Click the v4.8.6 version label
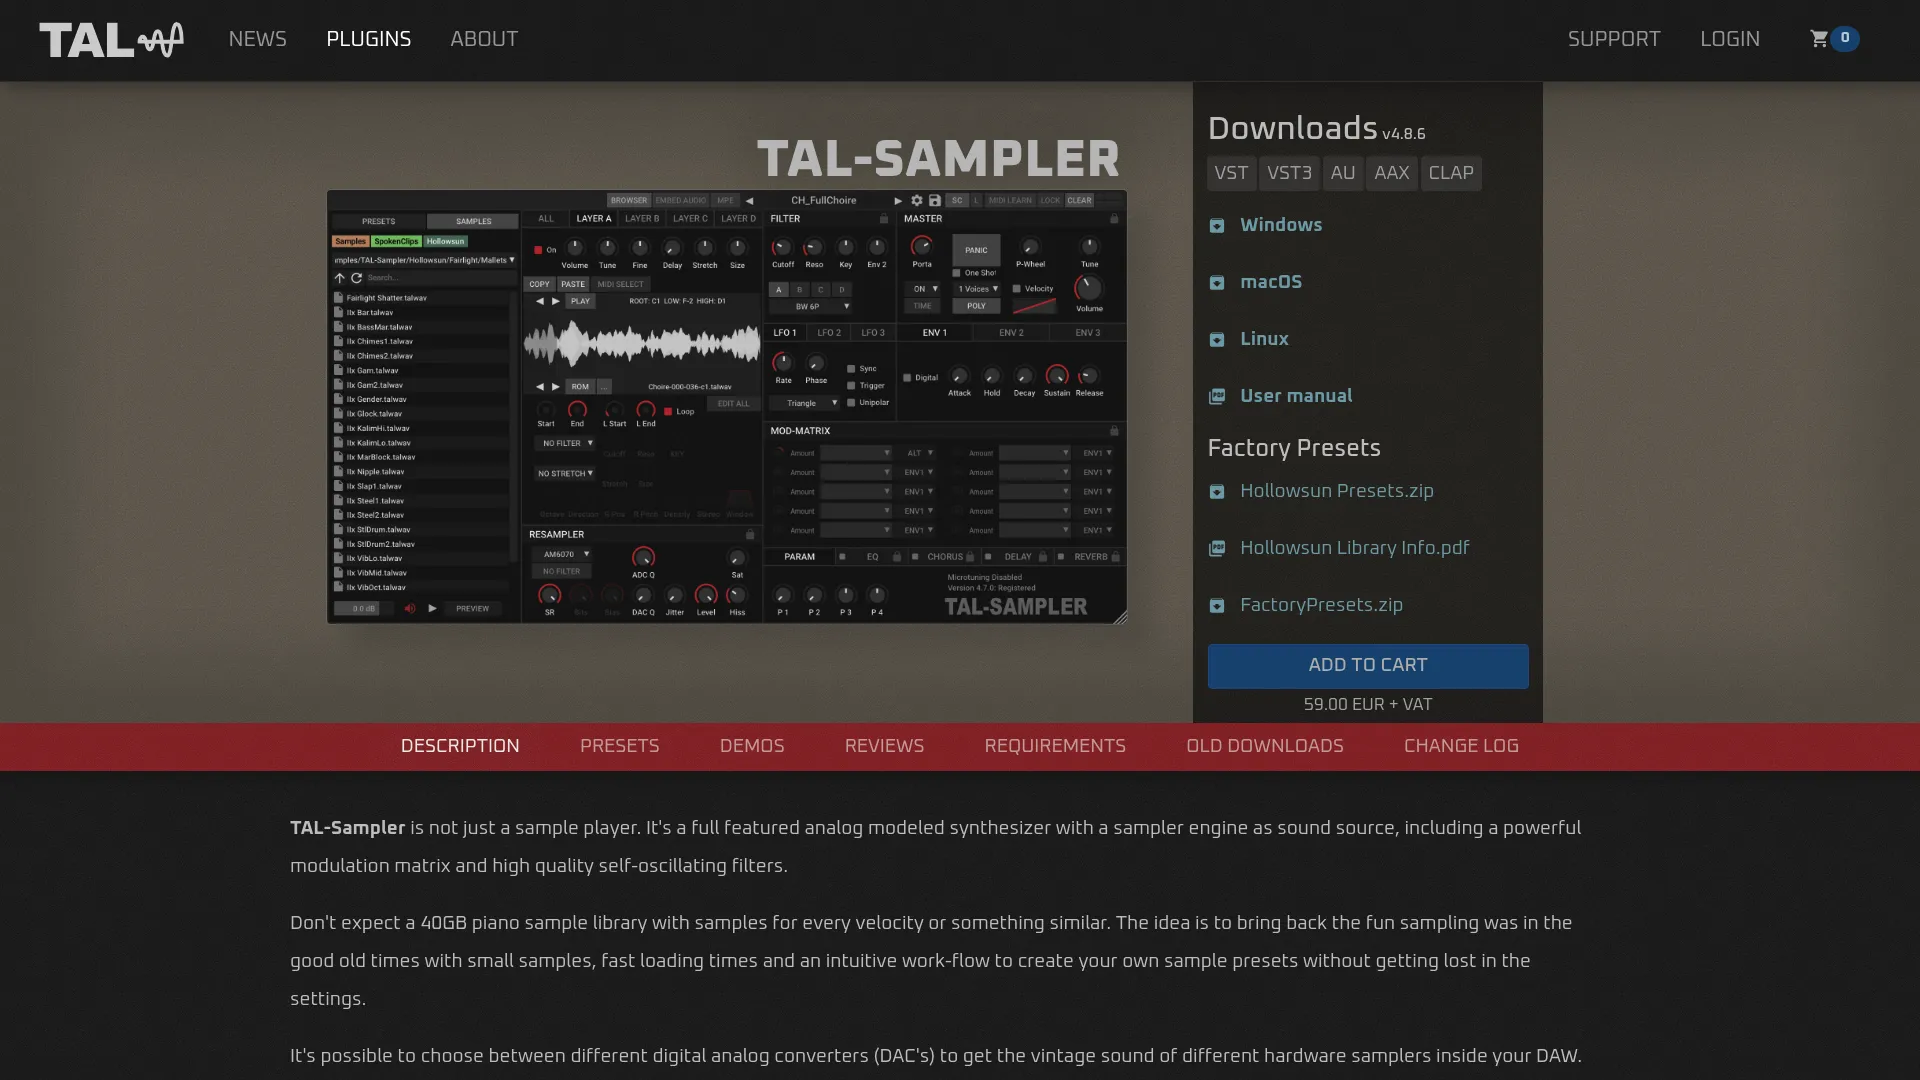This screenshot has height=1080, width=1920. point(1403,134)
